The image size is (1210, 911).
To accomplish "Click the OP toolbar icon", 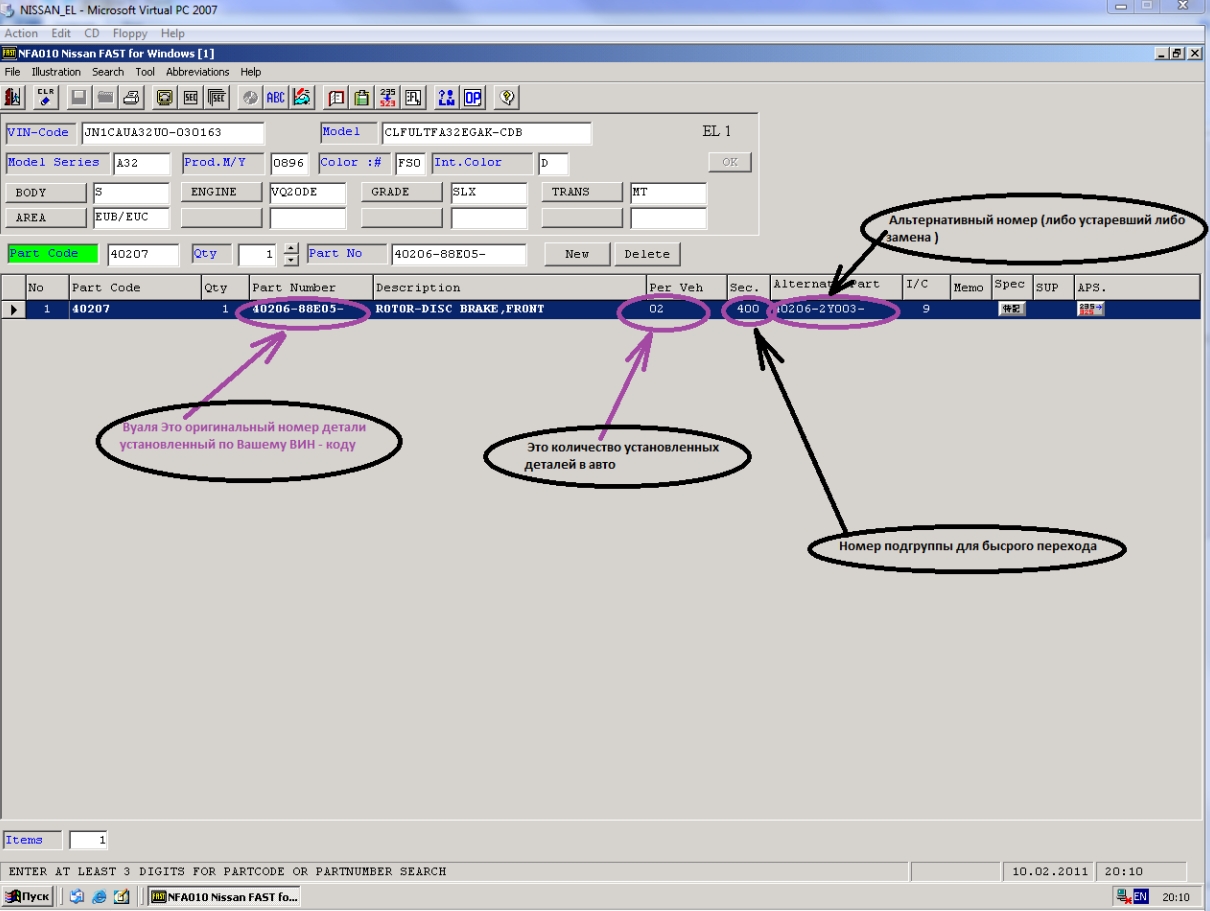I will (472, 97).
